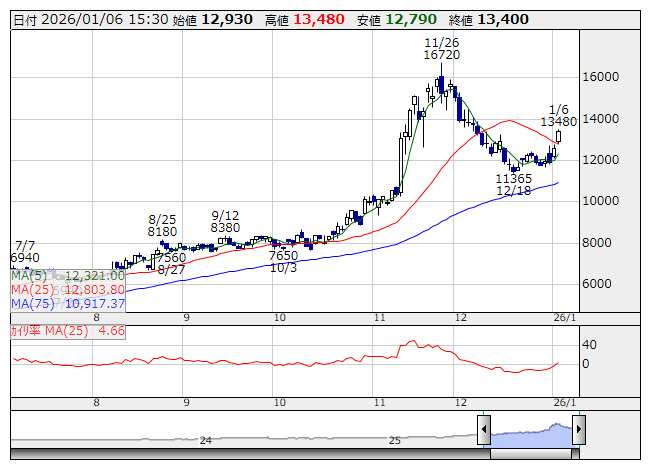Click the horizontal scrollbar thumb at the bottom
653x470 pixels.
(531, 454)
